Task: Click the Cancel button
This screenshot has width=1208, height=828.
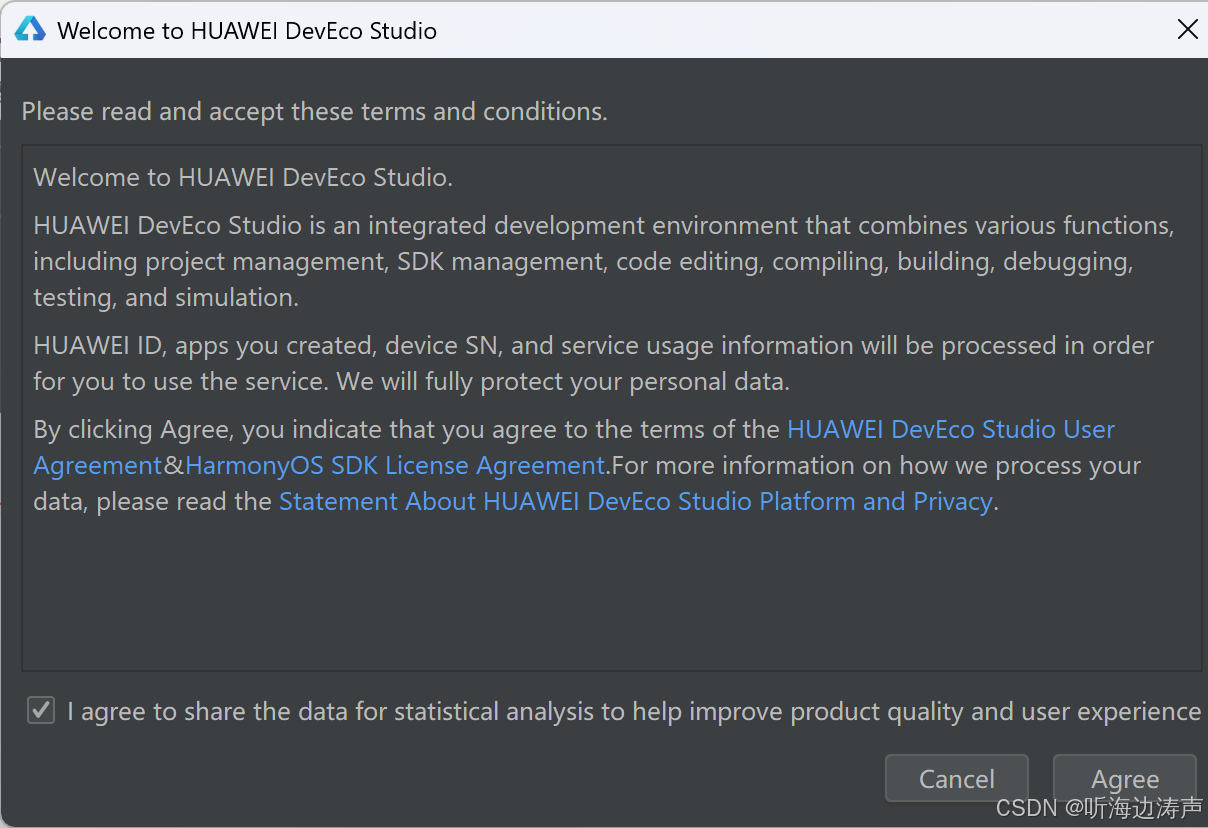Action: (957, 779)
